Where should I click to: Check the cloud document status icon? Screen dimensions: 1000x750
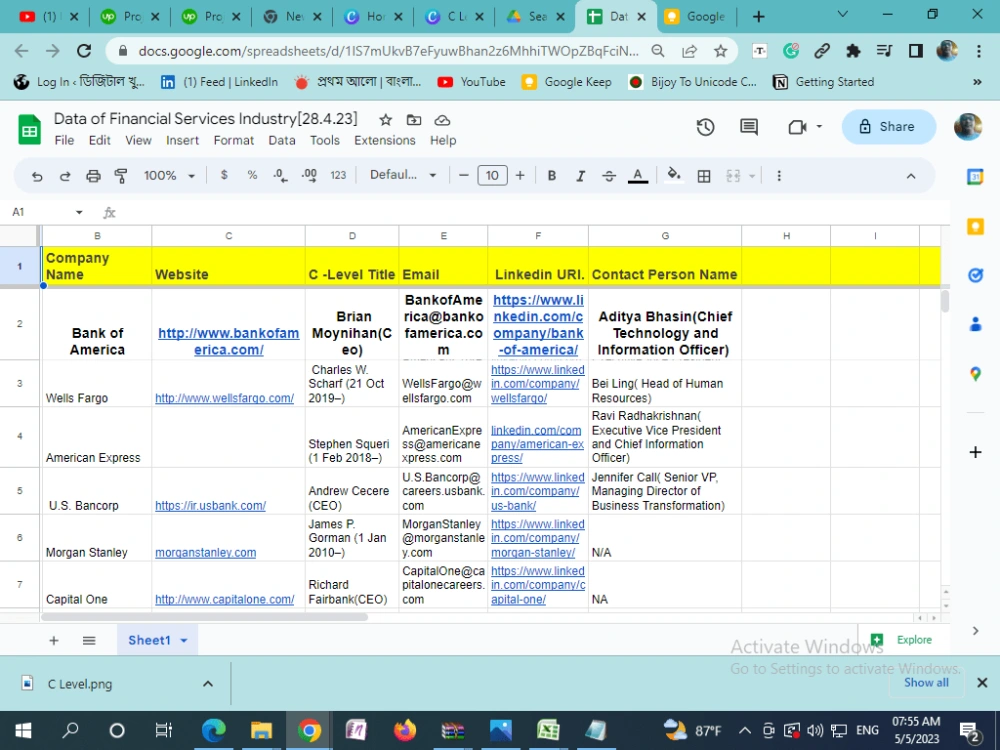click(443, 120)
